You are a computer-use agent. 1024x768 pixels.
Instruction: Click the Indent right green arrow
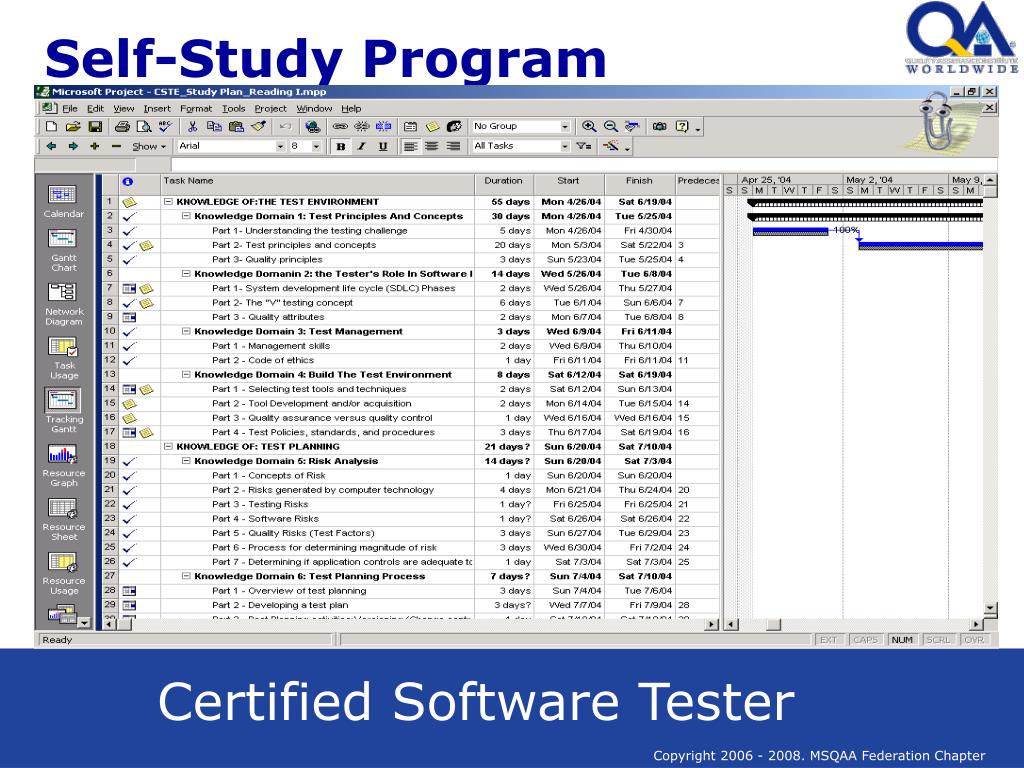(x=73, y=146)
